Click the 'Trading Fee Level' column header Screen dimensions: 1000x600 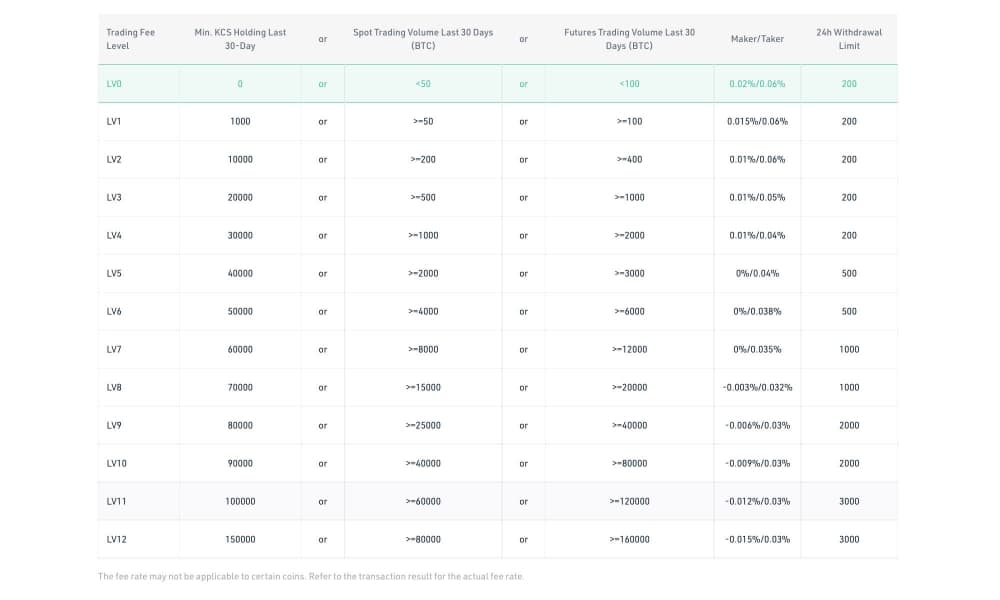131,39
